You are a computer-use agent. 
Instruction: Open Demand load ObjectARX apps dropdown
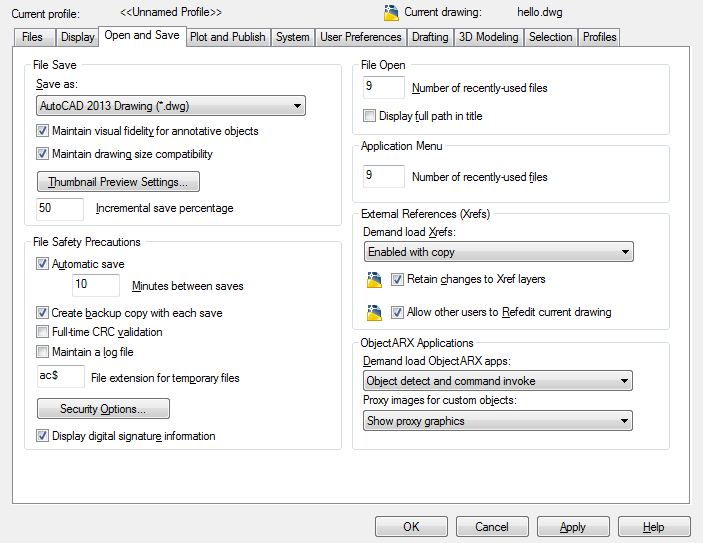click(498, 381)
